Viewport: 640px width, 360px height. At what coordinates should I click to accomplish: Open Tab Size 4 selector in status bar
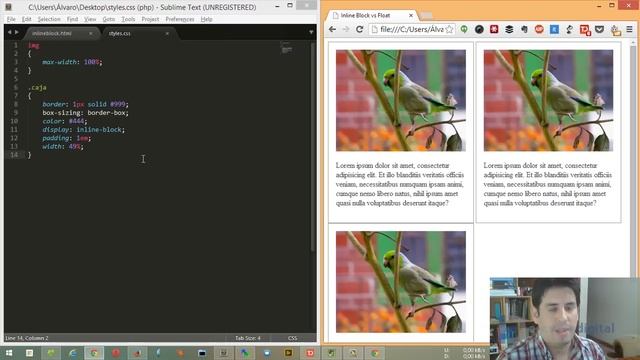(248, 338)
